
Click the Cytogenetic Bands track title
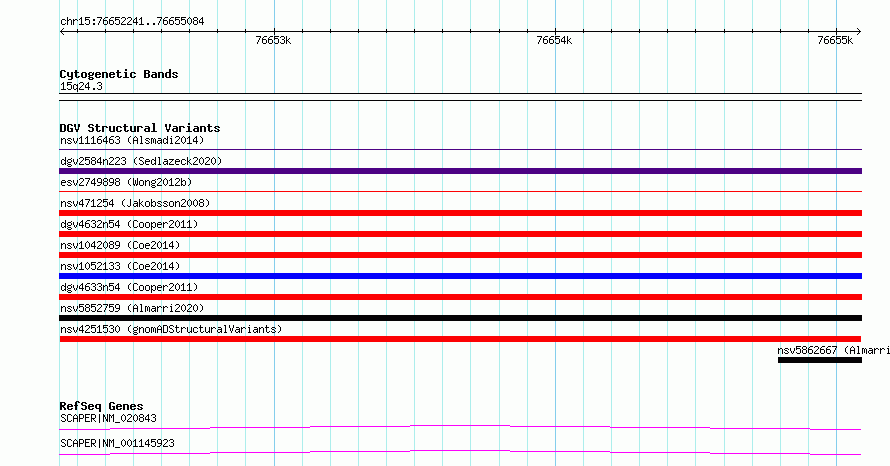tap(119, 74)
